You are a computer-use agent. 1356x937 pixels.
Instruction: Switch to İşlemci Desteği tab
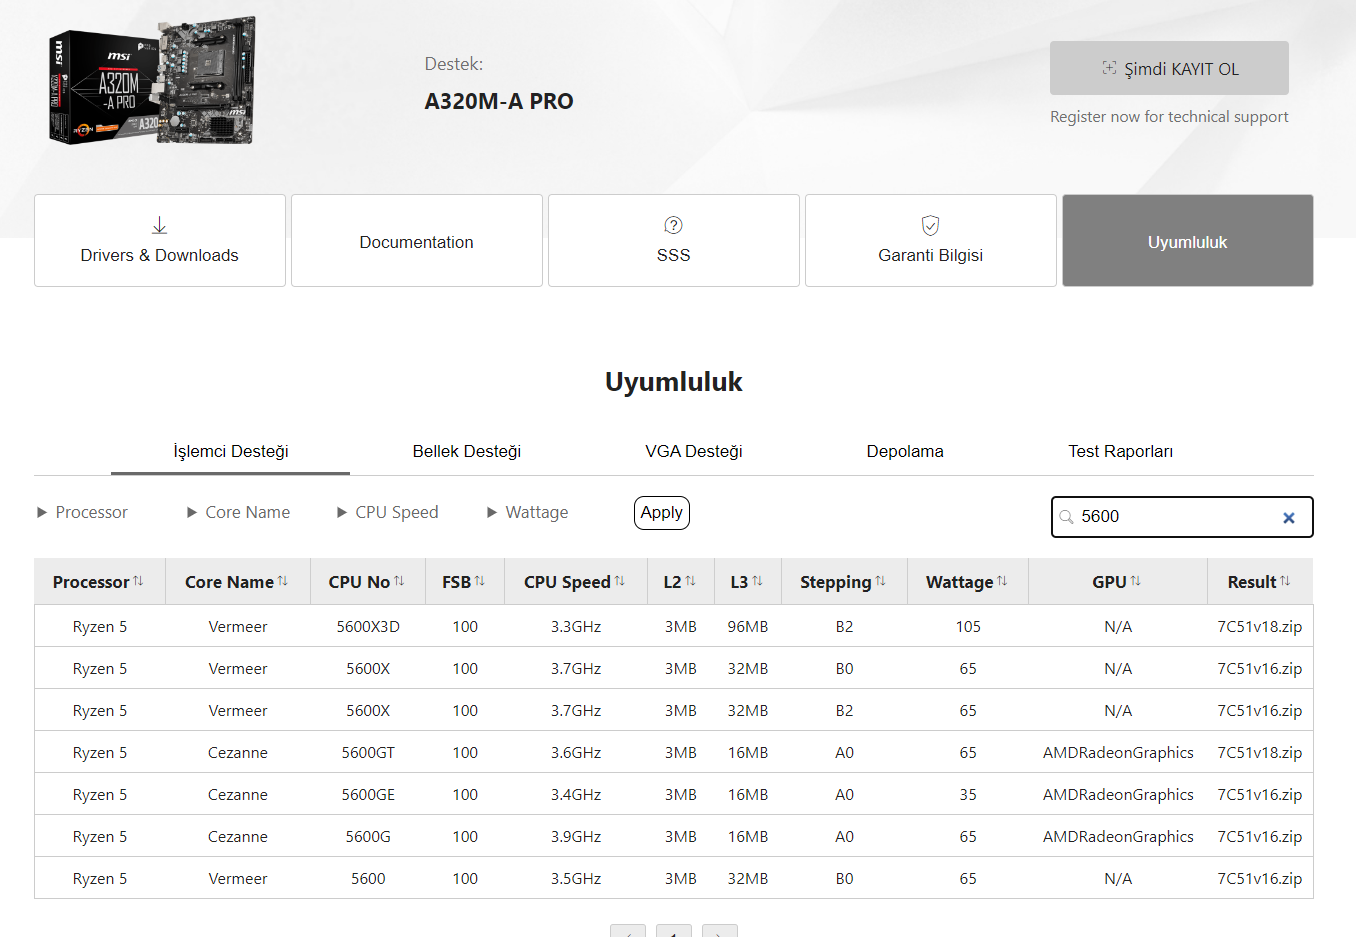point(231,451)
